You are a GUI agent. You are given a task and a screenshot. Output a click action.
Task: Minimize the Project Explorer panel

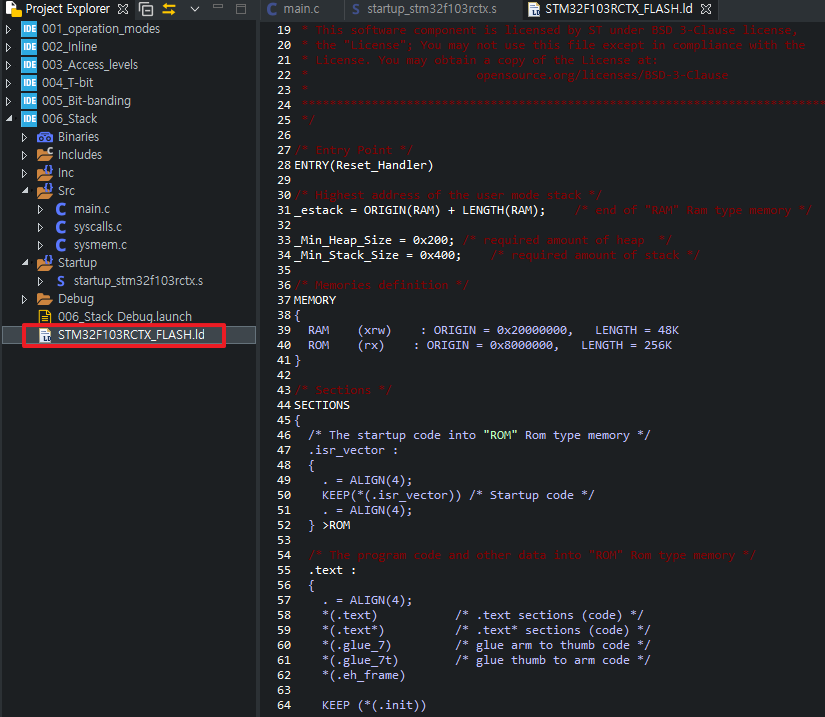[220, 9]
